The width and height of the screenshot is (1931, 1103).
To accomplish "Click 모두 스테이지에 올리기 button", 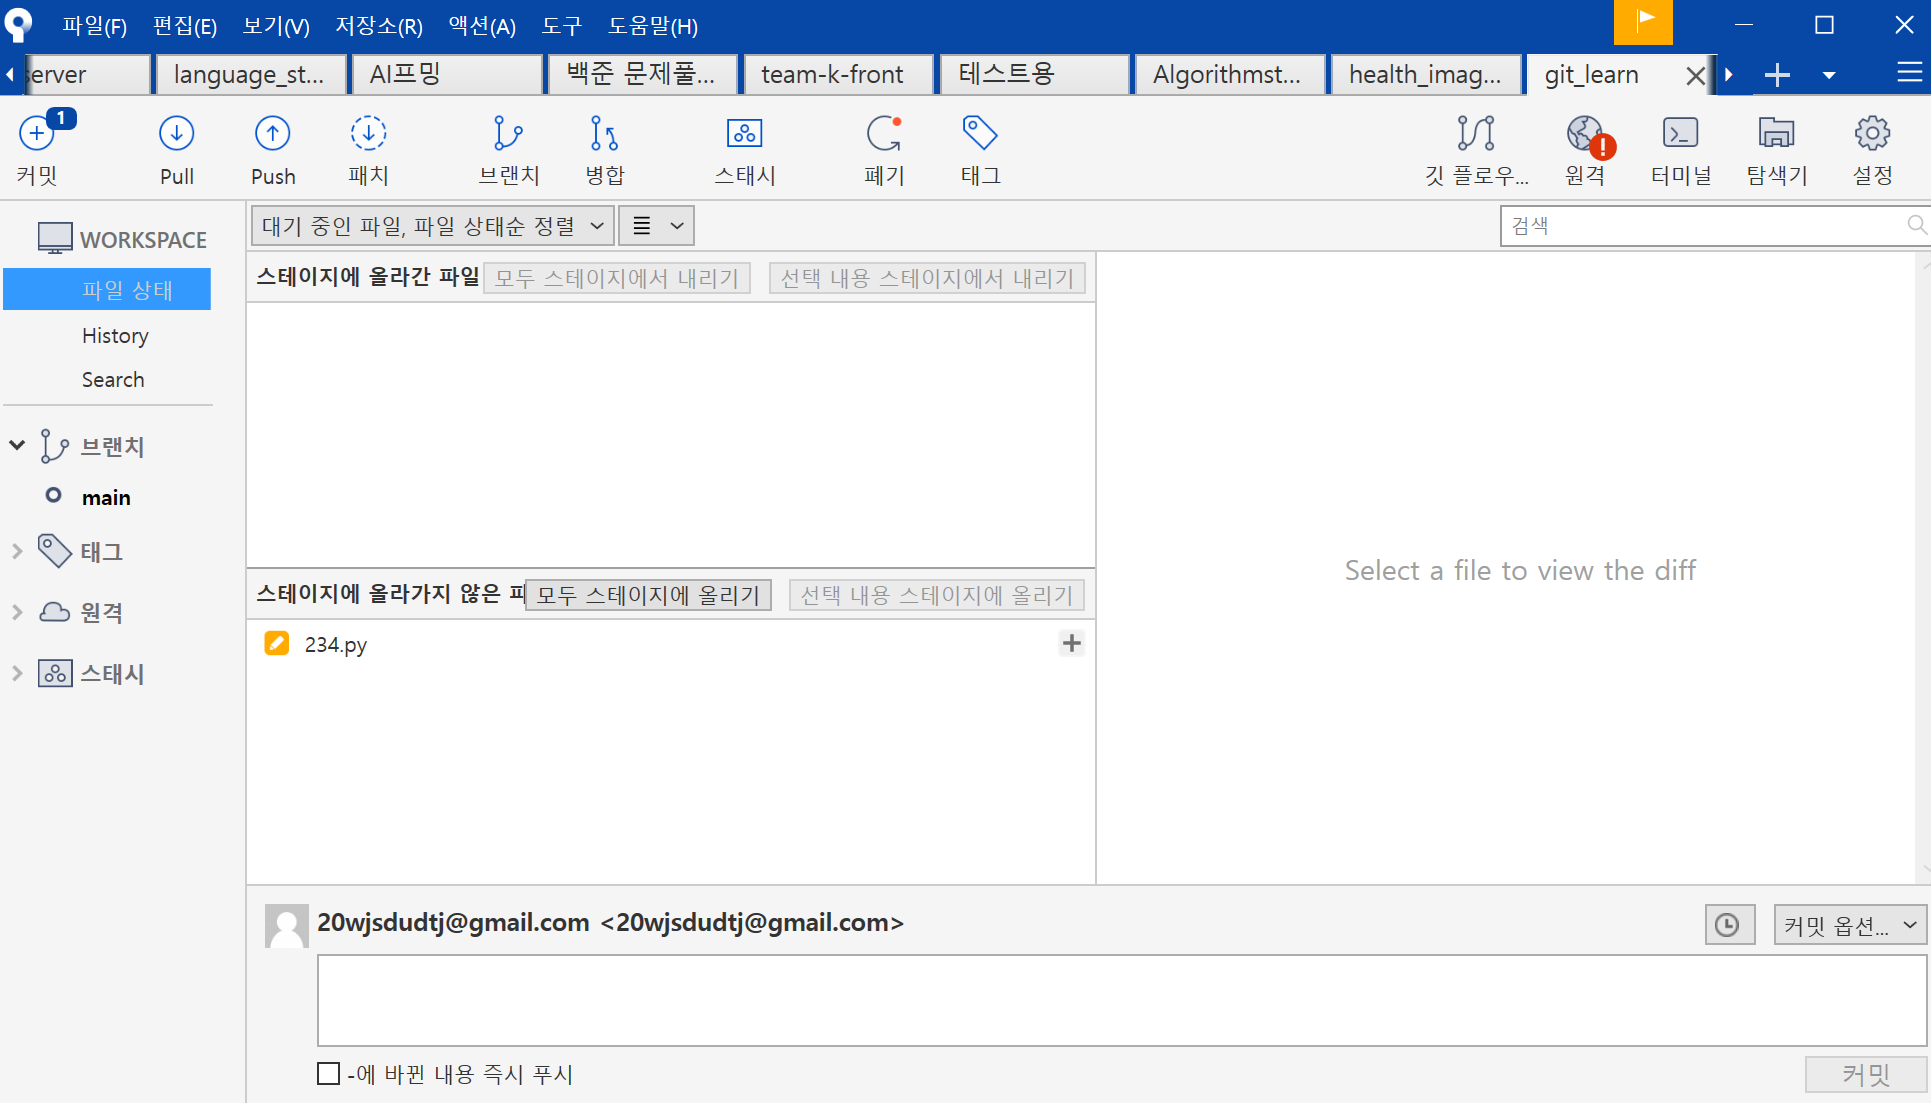I will click(648, 595).
